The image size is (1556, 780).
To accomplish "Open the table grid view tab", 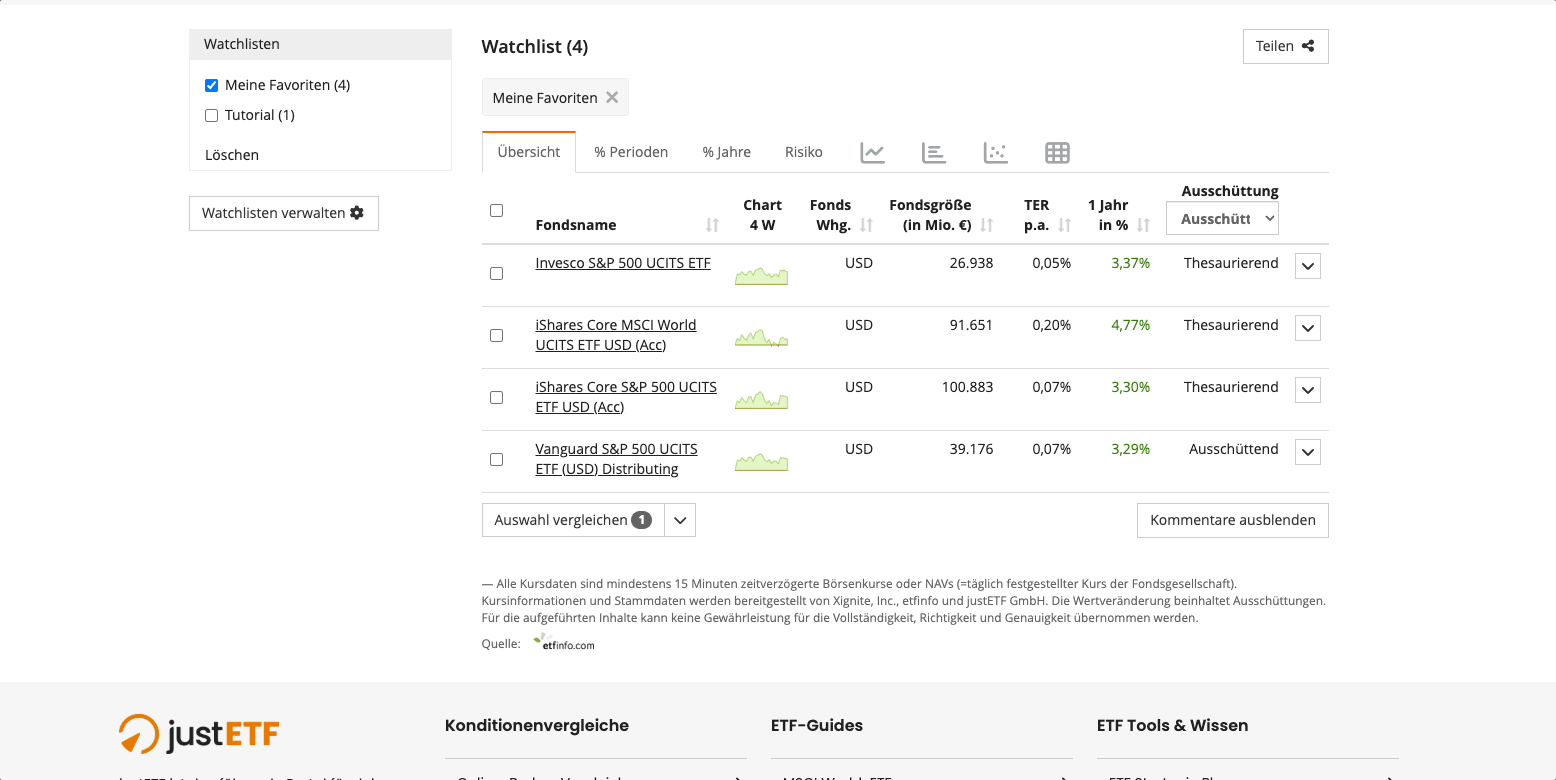I will 1057,152.
